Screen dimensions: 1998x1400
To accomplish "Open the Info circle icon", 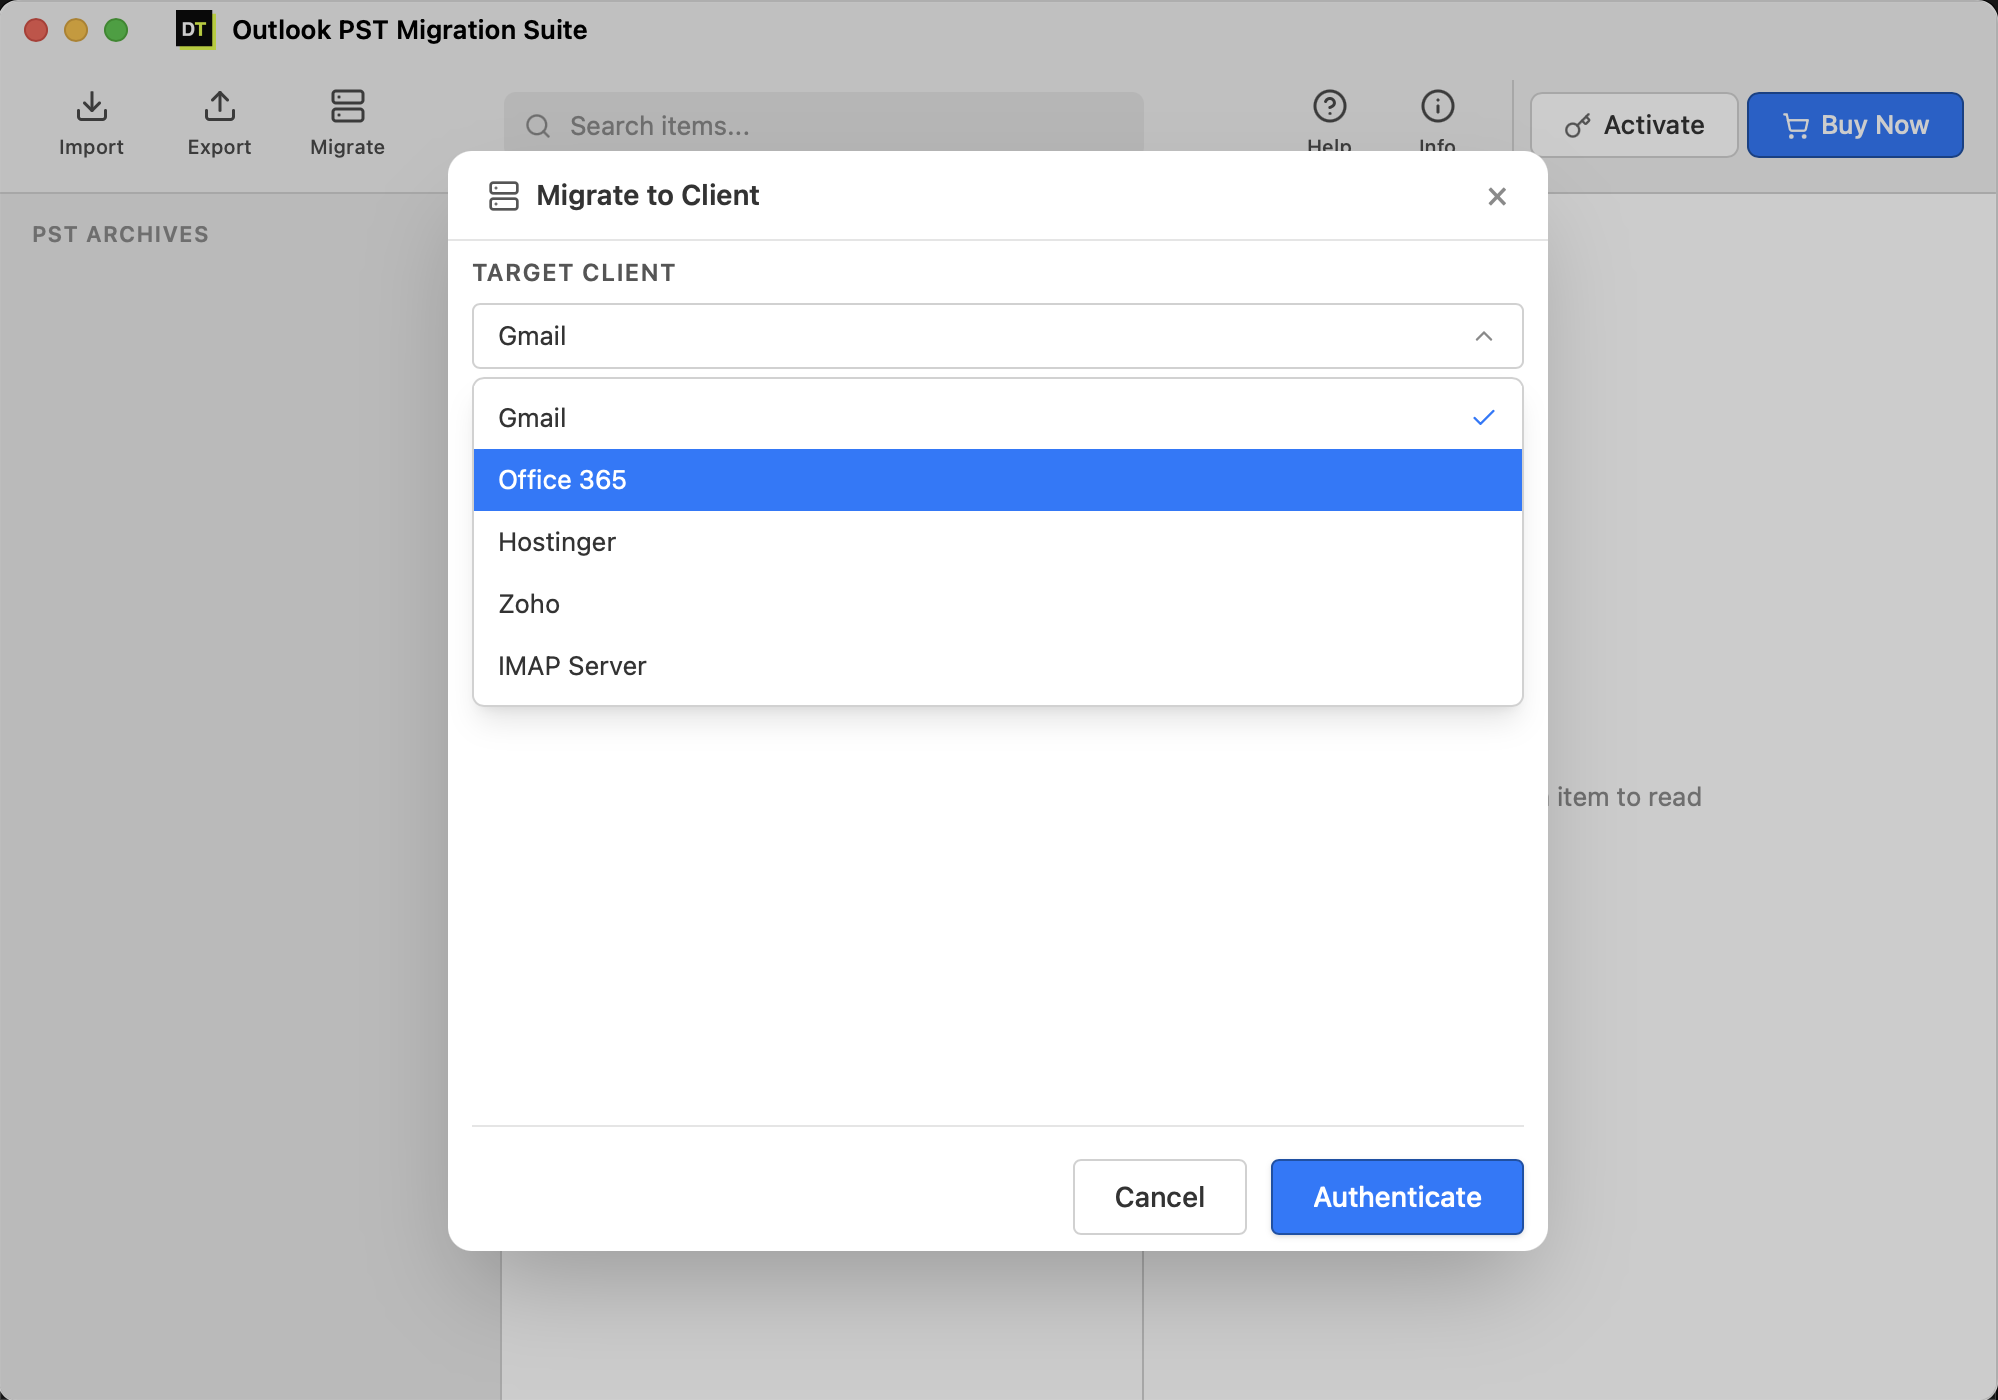I will tap(1437, 106).
